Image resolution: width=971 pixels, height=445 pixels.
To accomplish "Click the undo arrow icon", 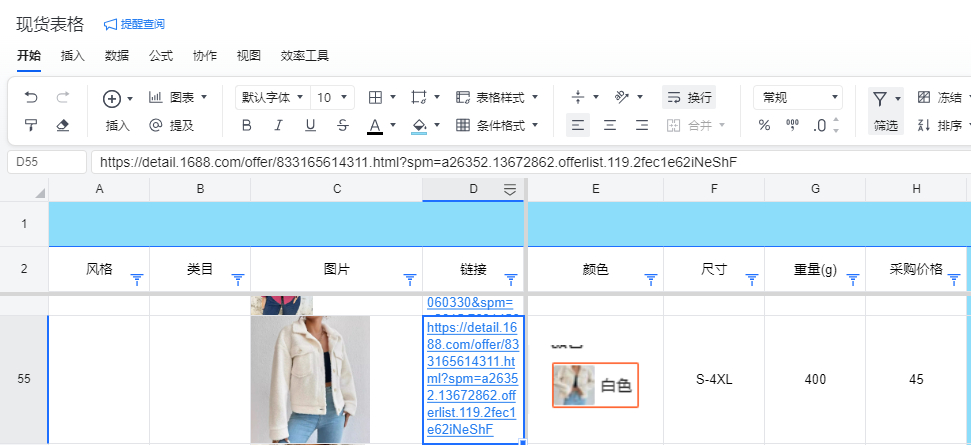I will [31, 97].
